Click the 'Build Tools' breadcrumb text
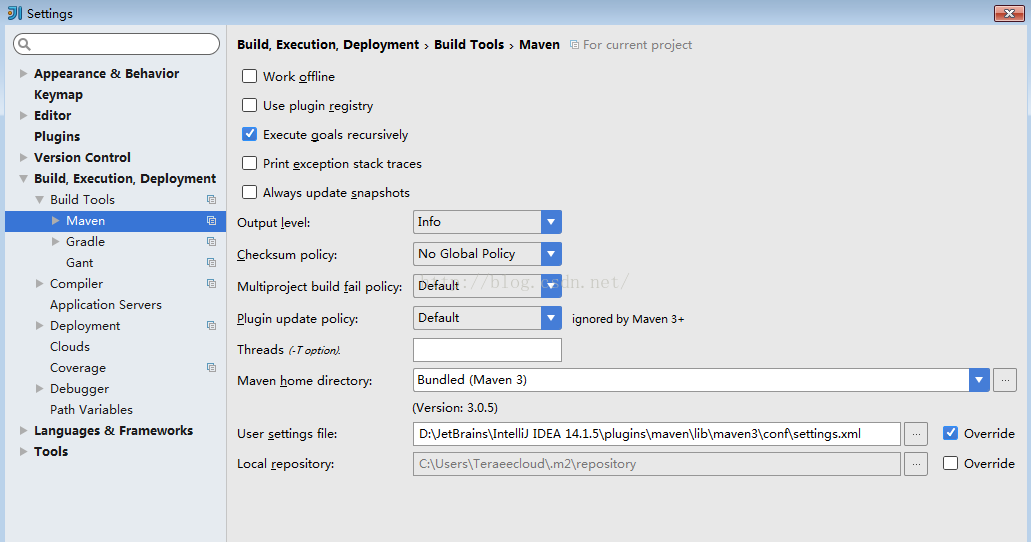This screenshot has height=542, width=1031. (469, 45)
